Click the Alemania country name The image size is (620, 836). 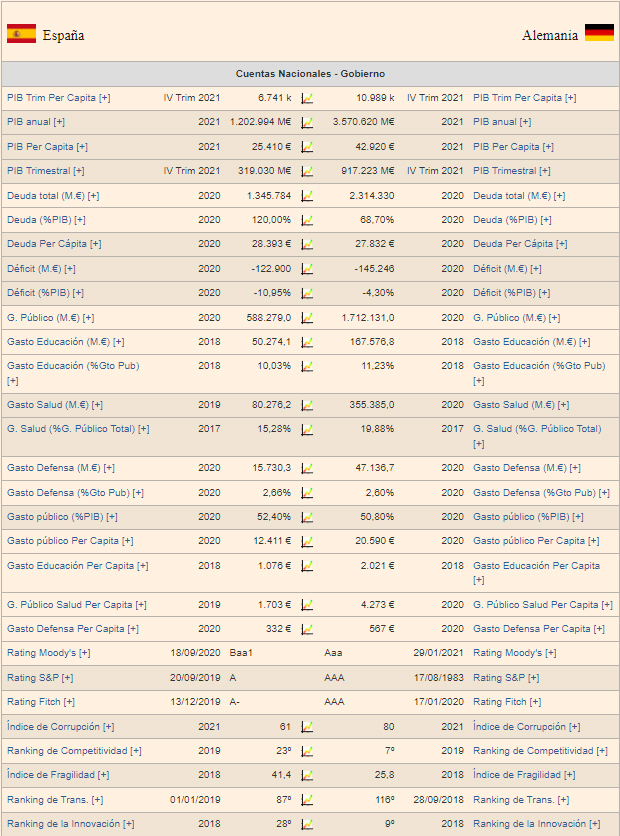point(549,35)
